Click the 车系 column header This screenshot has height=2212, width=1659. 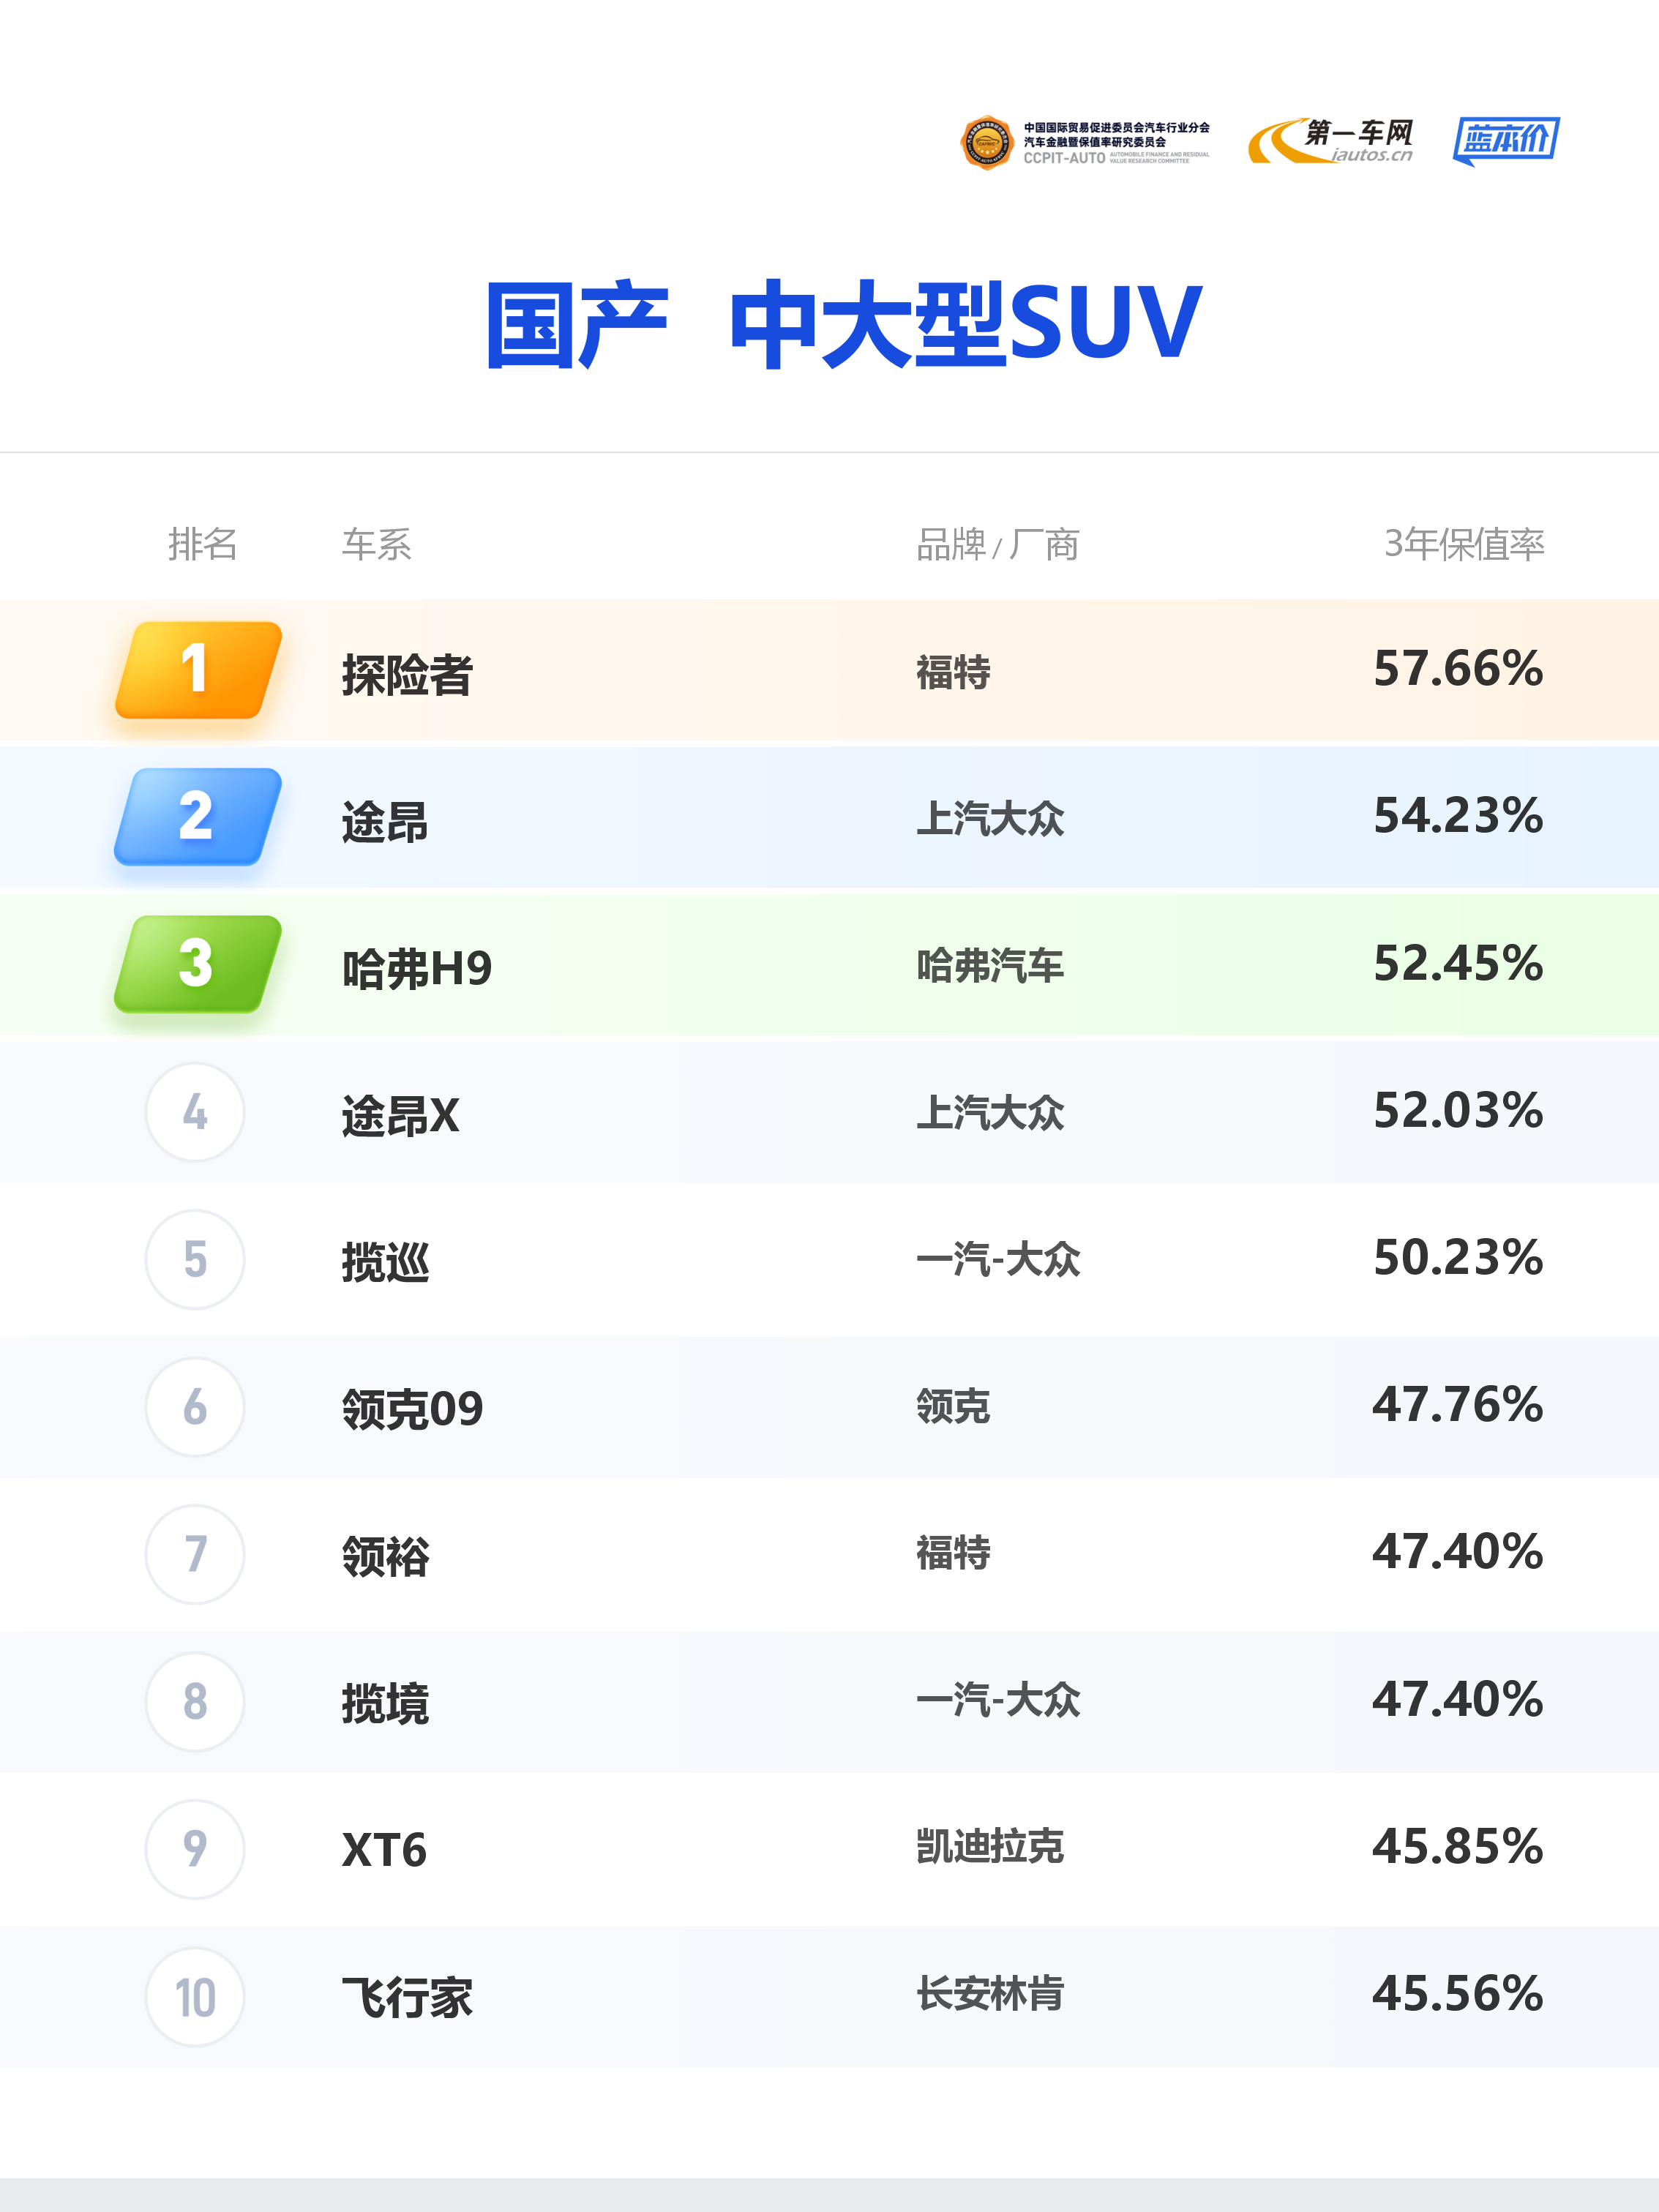point(376,544)
